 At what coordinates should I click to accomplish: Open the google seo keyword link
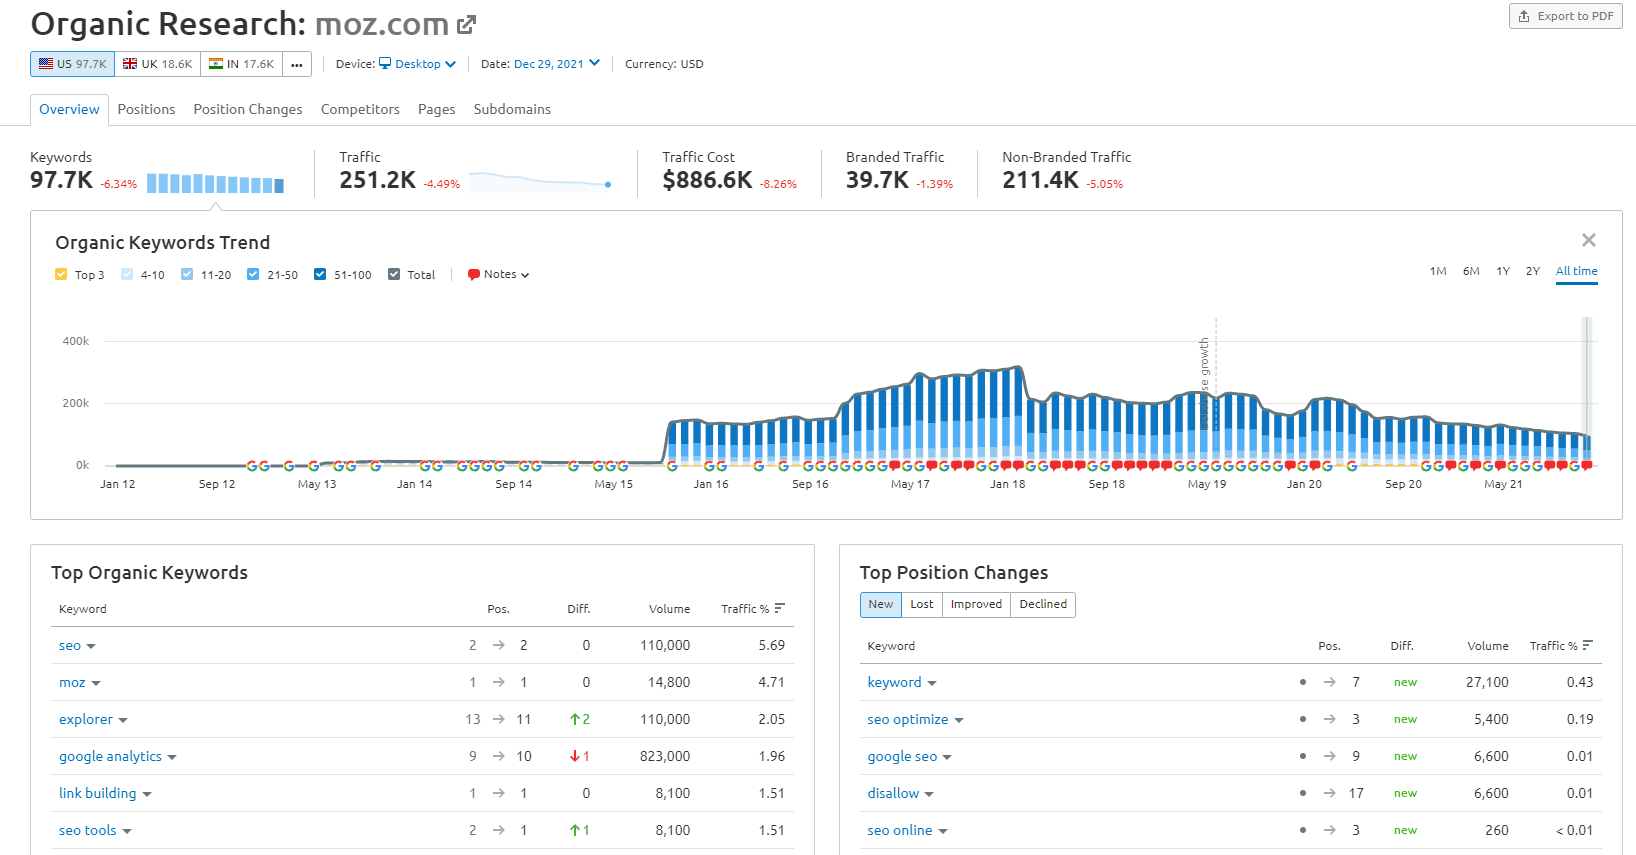click(902, 756)
